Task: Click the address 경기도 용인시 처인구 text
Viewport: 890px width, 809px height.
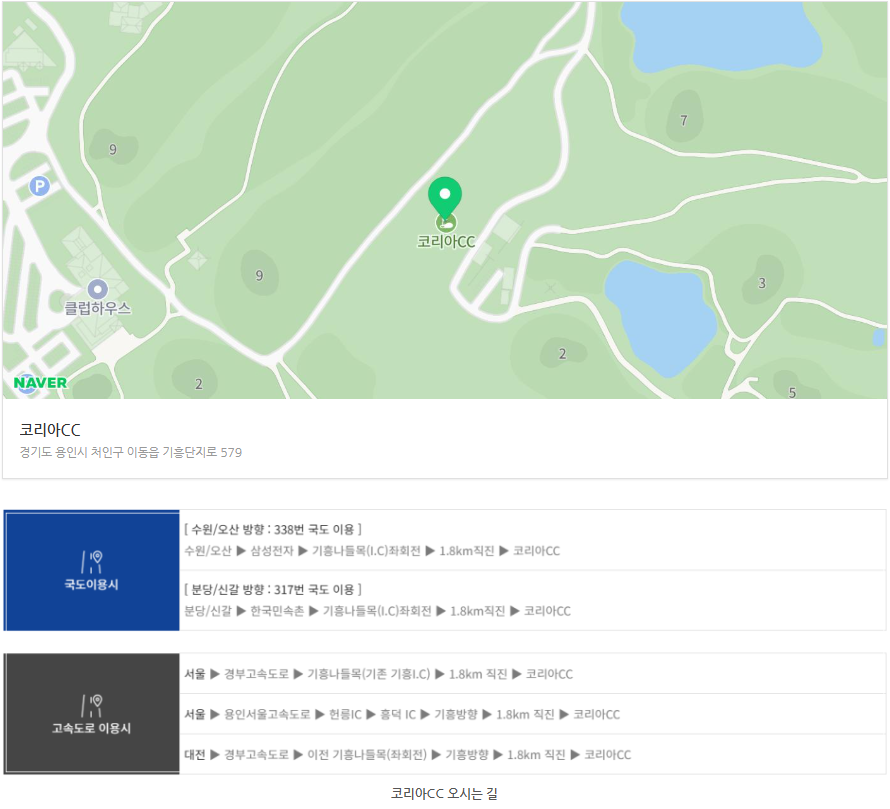Action: point(131,452)
